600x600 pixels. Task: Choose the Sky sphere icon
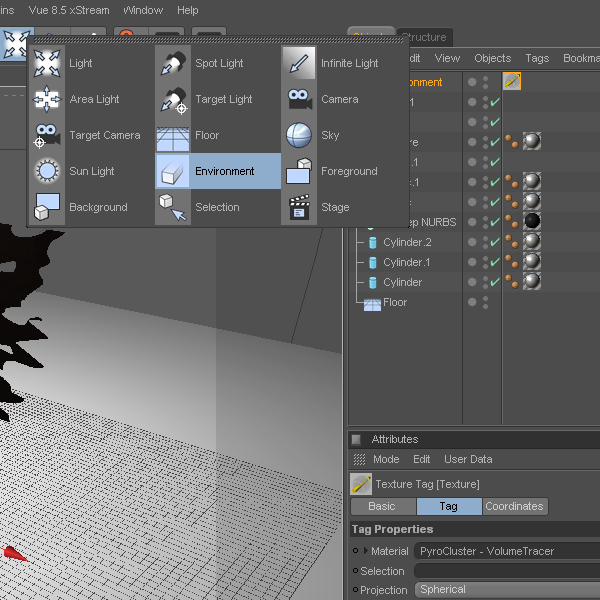tap(299, 135)
